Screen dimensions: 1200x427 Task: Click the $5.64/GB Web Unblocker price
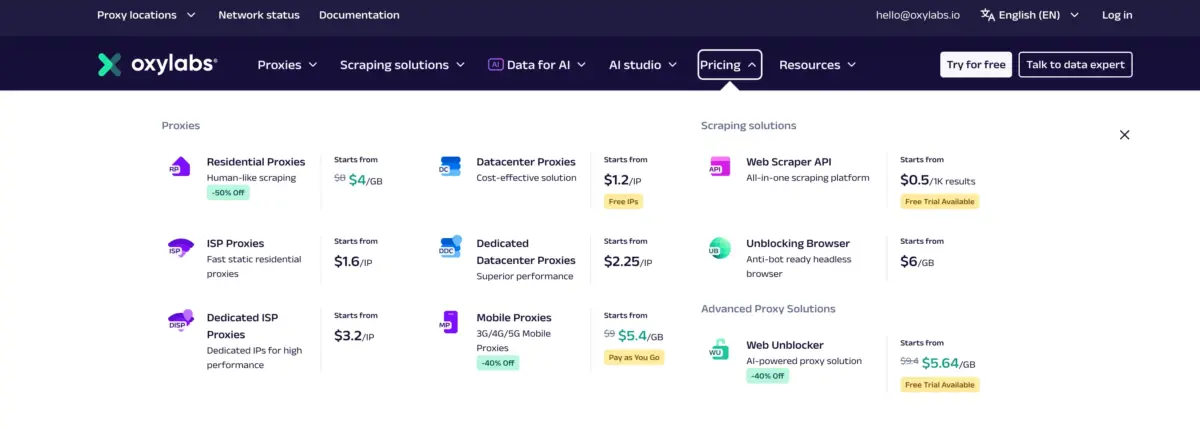pyautogui.click(x=948, y=363)
